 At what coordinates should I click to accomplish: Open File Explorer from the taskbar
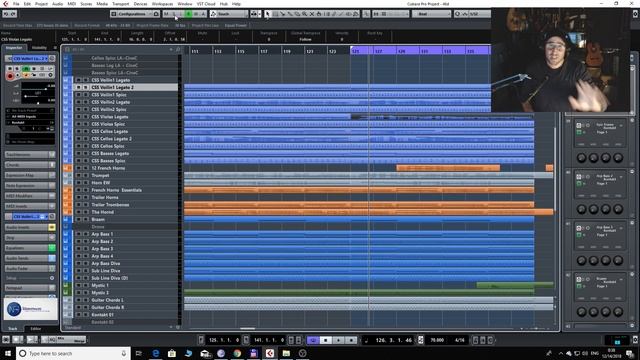point(286,353)
